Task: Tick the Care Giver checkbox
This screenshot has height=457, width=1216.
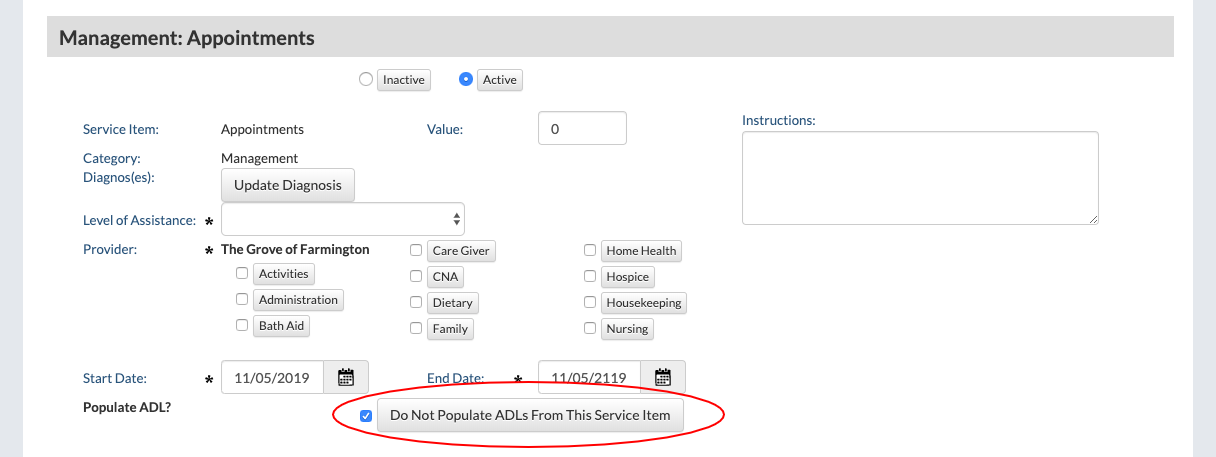Action: click(416, 250)
